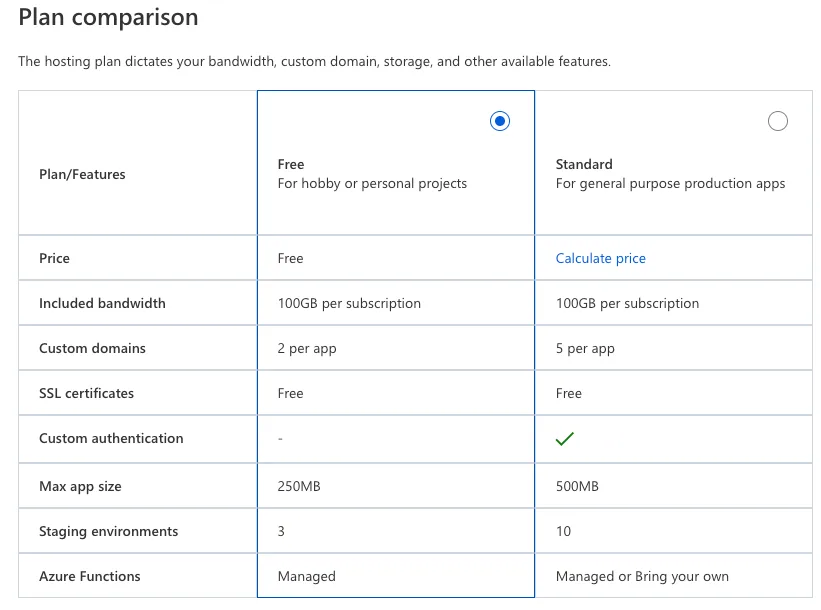Click the Managed or Bring your own cell
Image resolution: width=821 pixels, height=610 pixels.
[x=642, y=576]
